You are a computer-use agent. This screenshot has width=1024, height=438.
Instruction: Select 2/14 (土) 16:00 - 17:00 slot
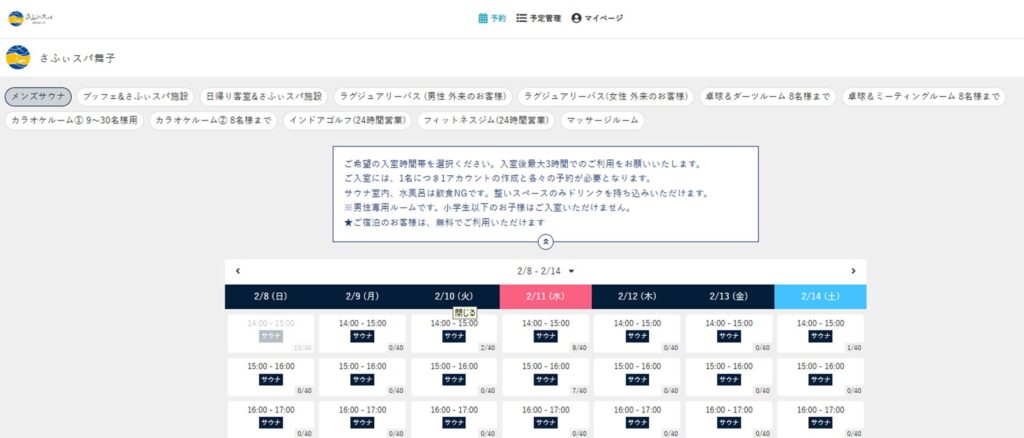pos(820,420)
